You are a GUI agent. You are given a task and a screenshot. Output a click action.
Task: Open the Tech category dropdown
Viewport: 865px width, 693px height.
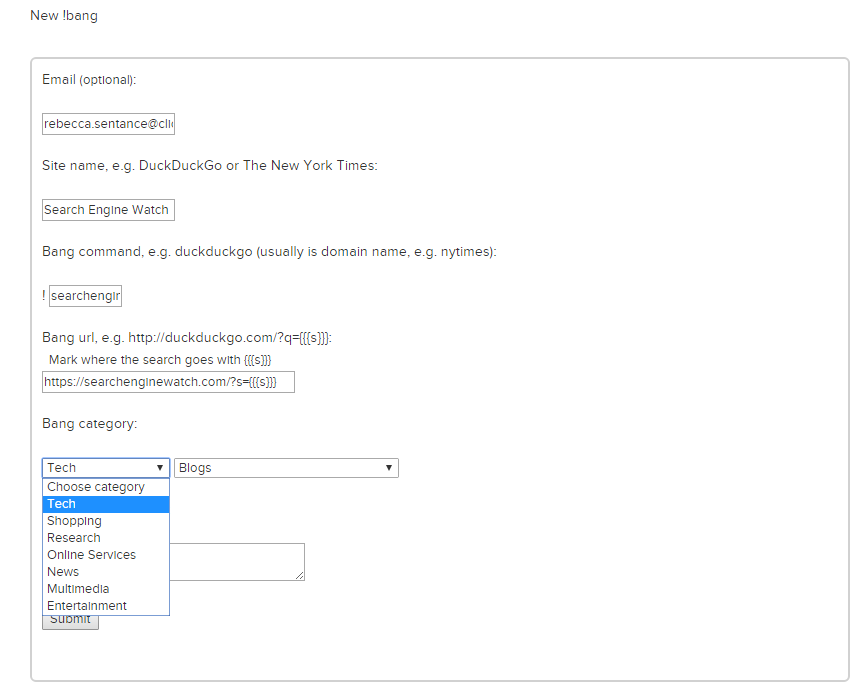(105, 468)
